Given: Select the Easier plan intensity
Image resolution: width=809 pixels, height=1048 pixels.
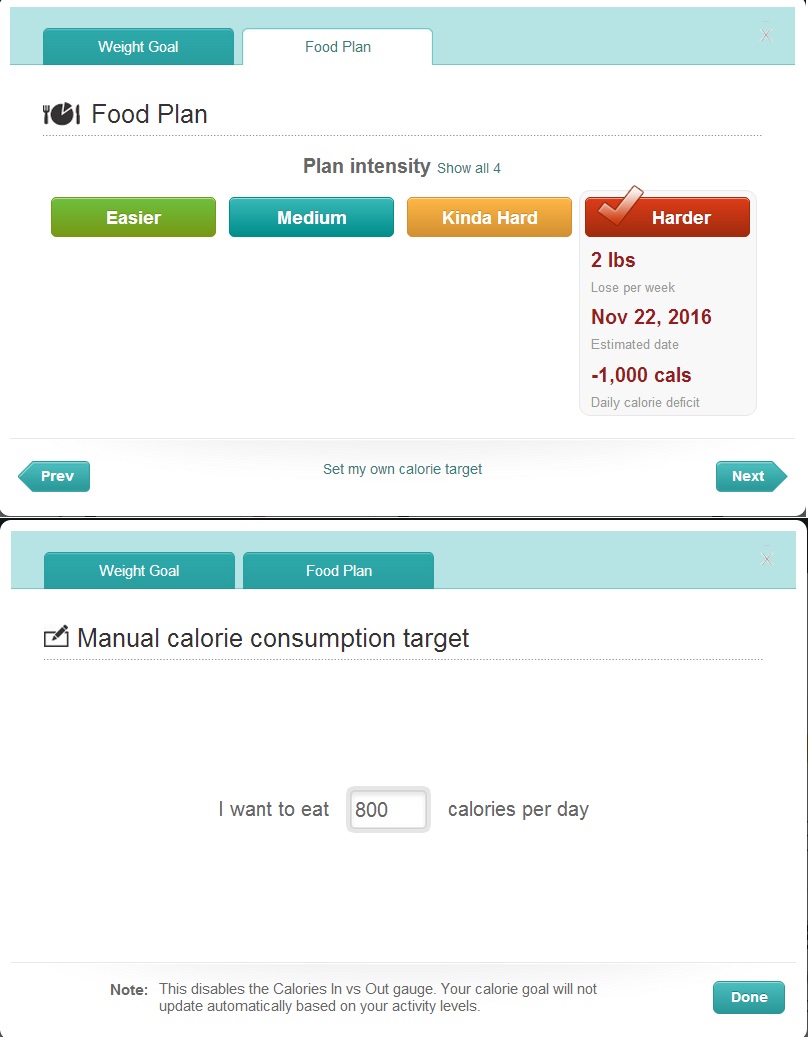Looking at the screenshot, I should pyautogui.click(x=134, y=217).
